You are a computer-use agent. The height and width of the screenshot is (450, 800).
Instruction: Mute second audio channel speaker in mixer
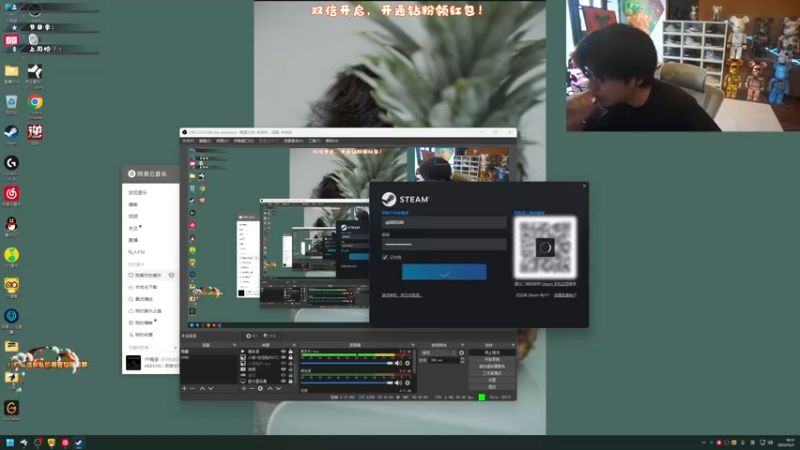pos(398,383)
